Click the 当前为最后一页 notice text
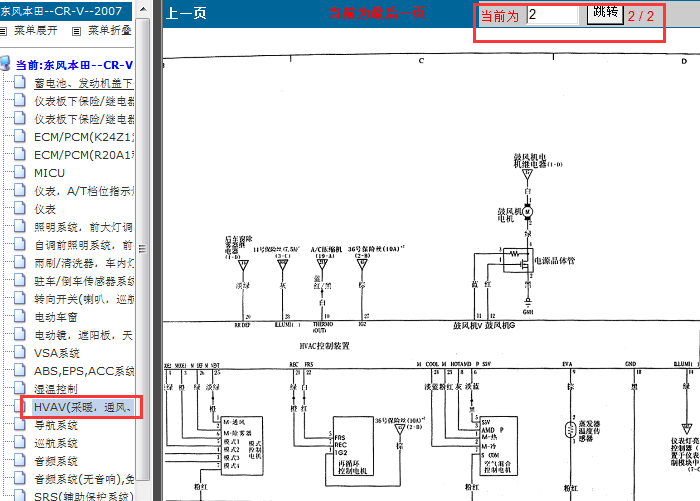 pos(377,13)
